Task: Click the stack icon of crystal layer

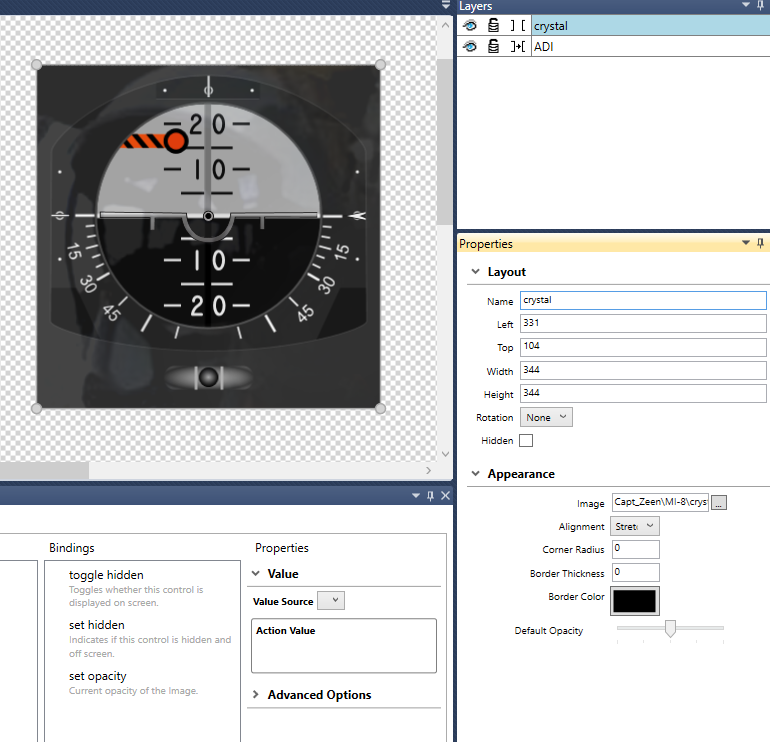Action: click(x=494, y=26)
